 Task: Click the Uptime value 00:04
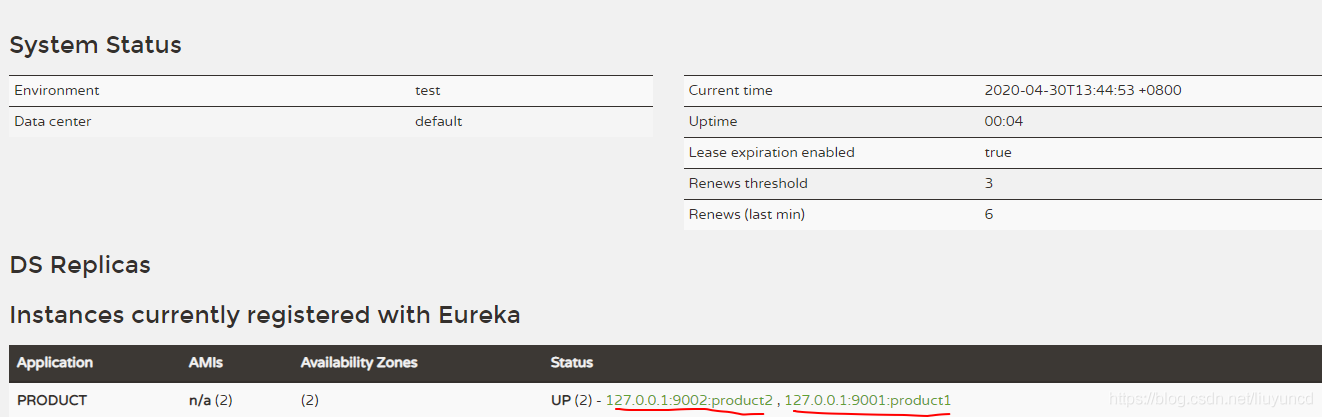click(1003, 121)
